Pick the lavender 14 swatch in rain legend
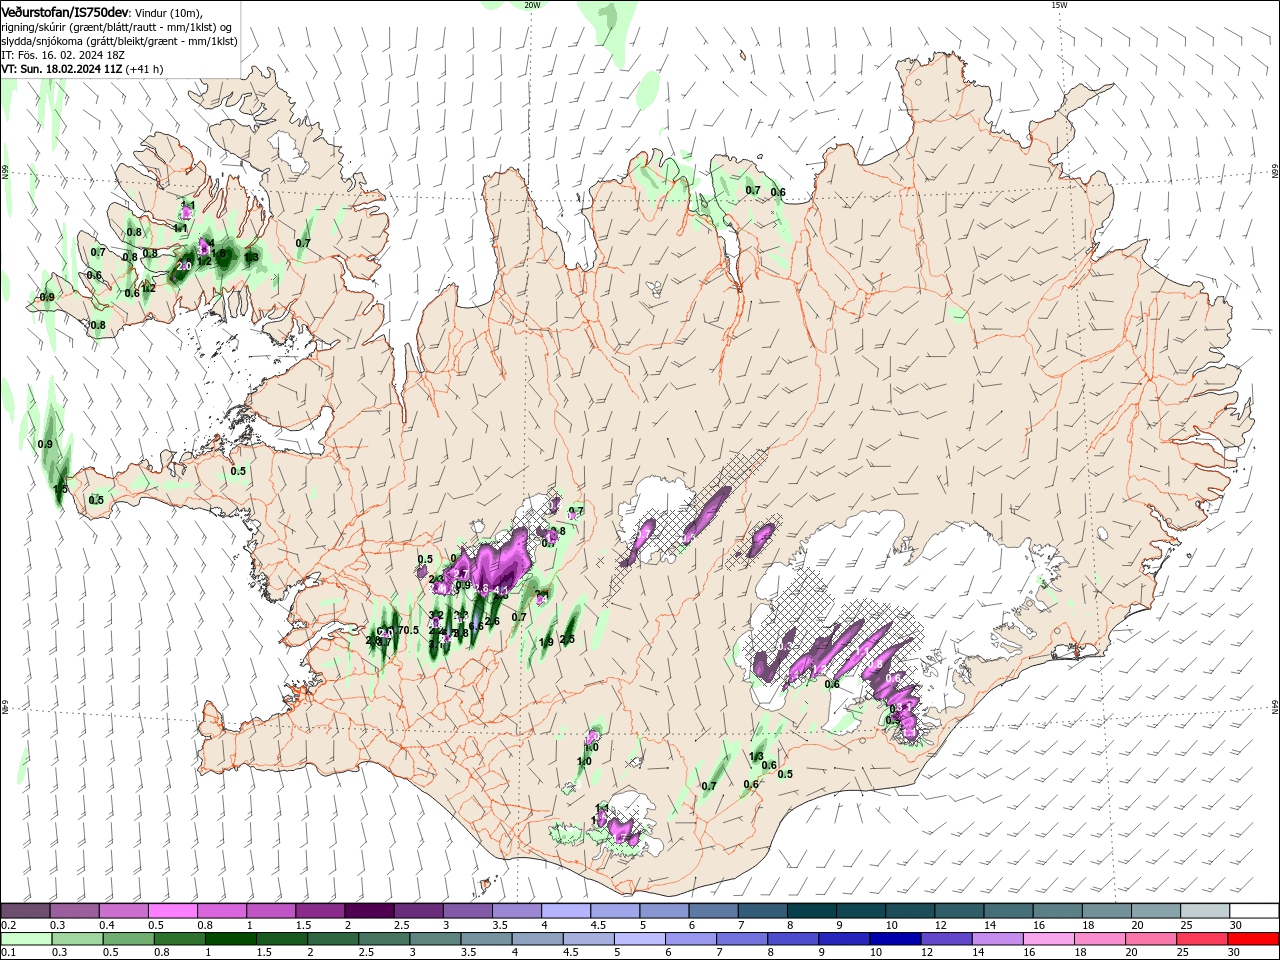Screen dimensions: 1280x960 997,939
